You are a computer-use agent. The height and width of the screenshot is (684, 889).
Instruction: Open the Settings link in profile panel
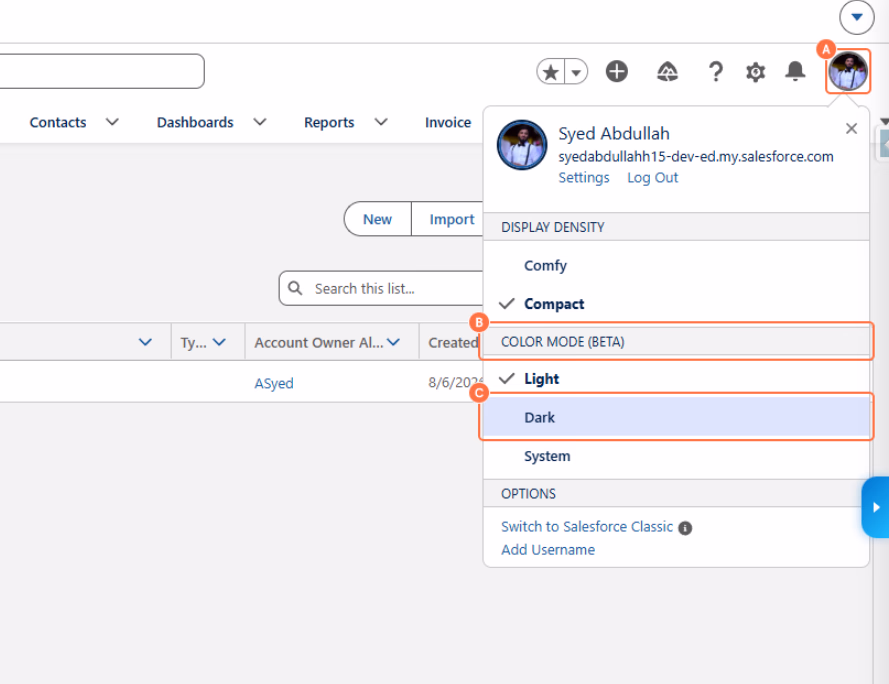[583, 178]
